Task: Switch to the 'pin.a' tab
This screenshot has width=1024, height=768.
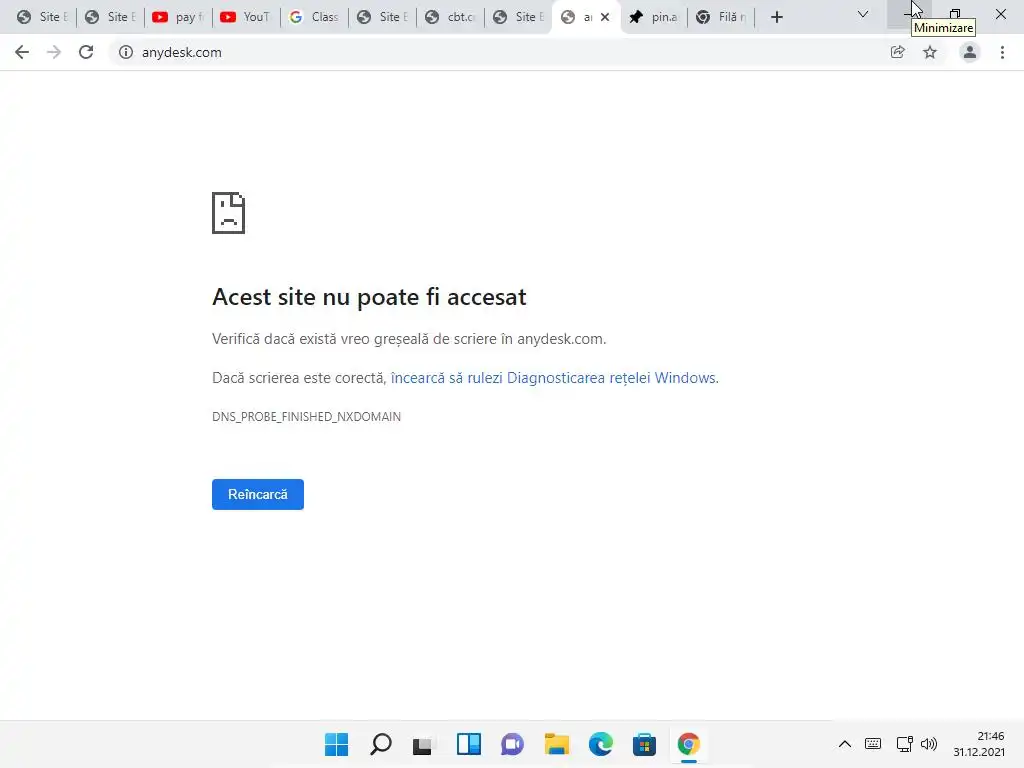Action: tap(653, 17)
